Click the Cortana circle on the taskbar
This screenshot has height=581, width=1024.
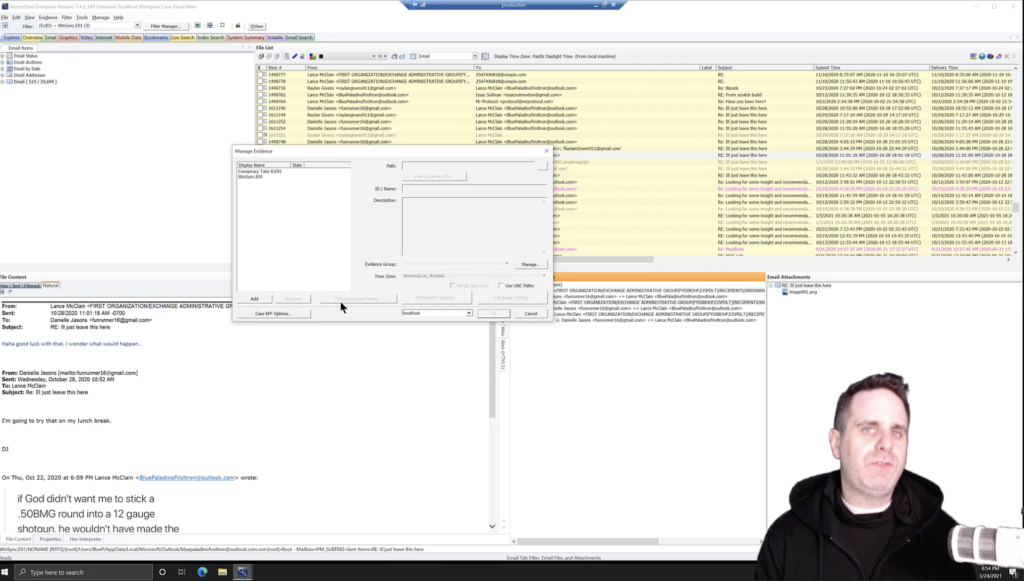(162, 573)
